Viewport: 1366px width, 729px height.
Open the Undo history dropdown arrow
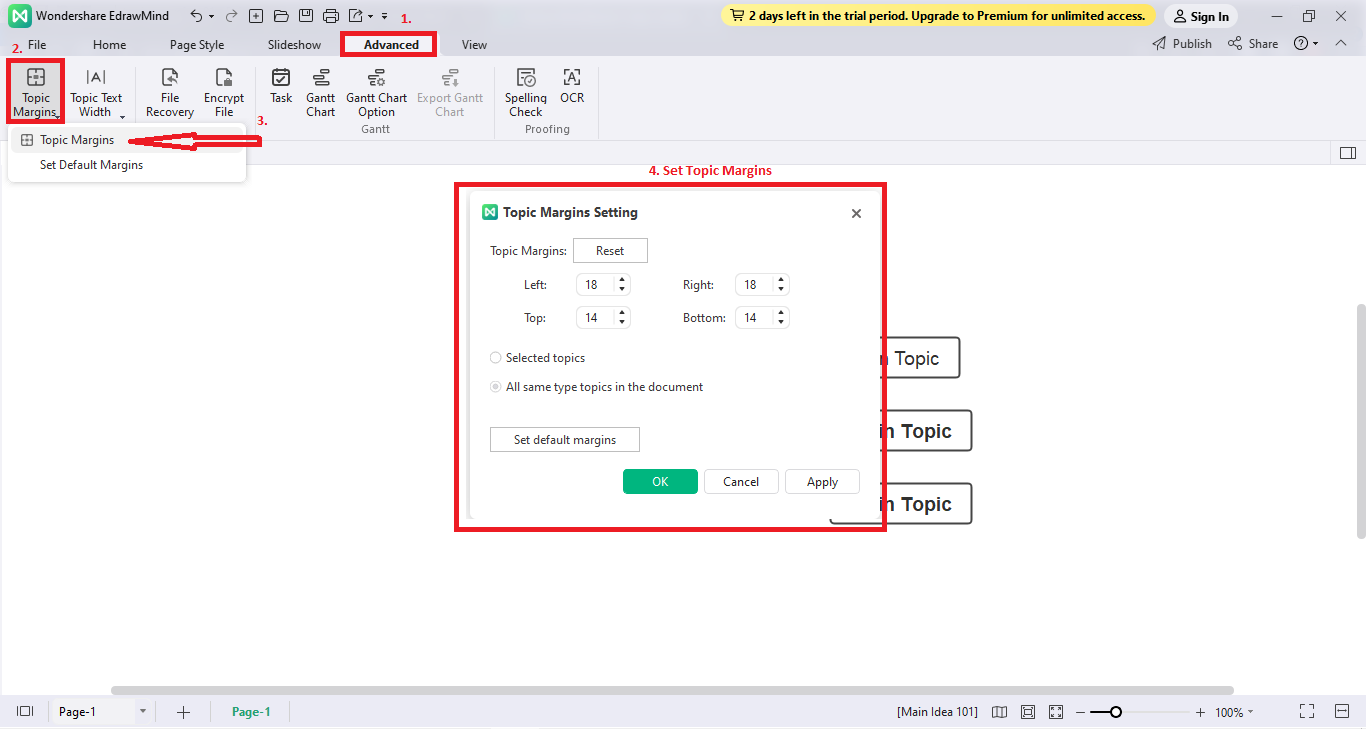tap(211, 17)
